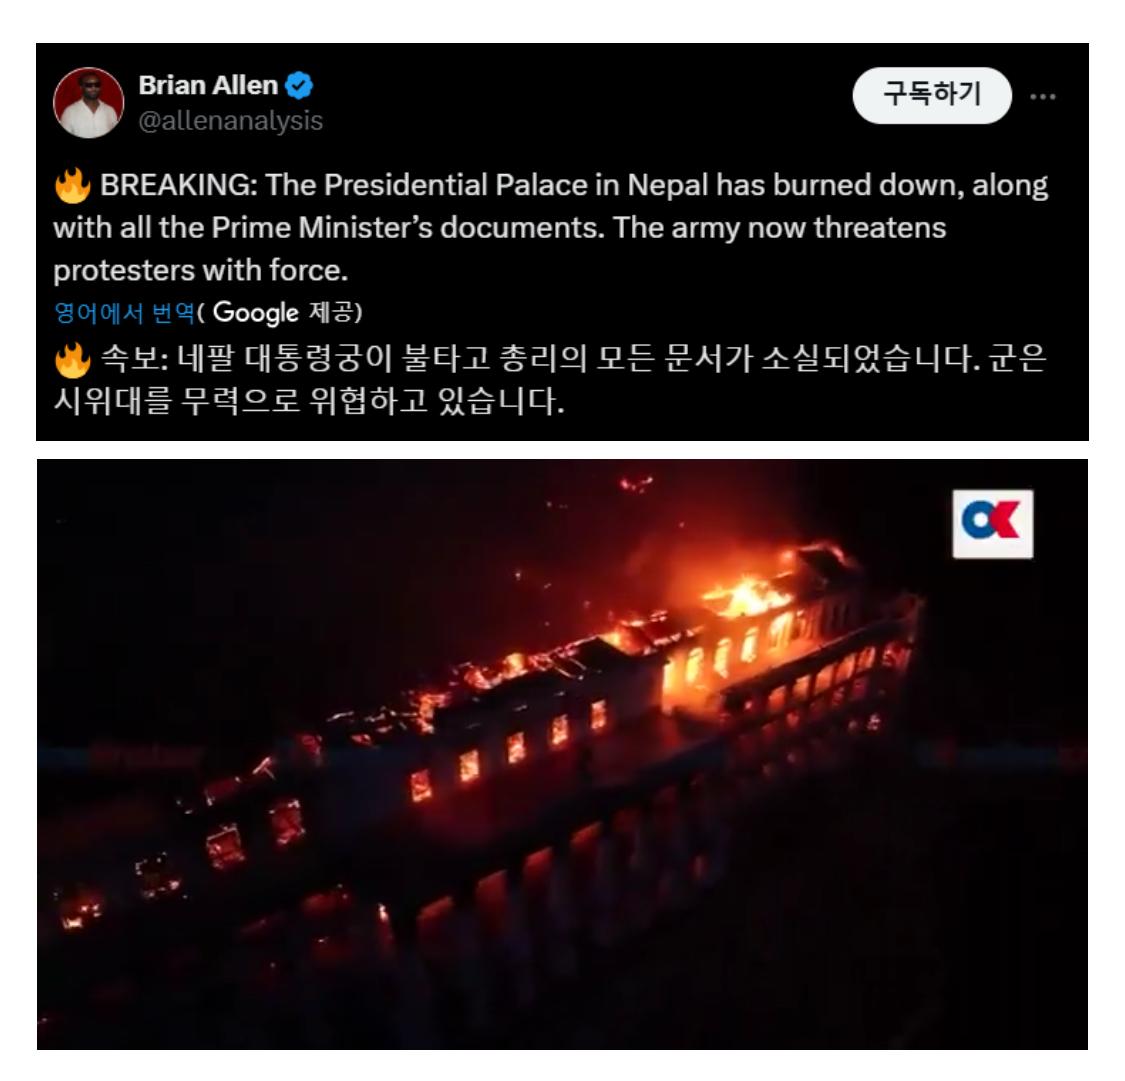Open Brian Allen's profile avatar

click(88, 103)
